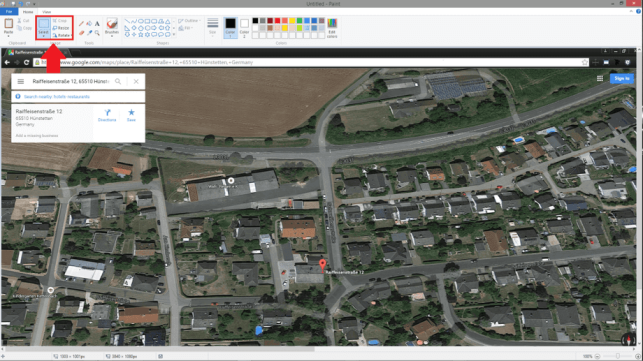Crop the image with Crop button
Image resolution: width=643 pixels, height=361 pixels.
pyautogui.click(x=60, y=21)
